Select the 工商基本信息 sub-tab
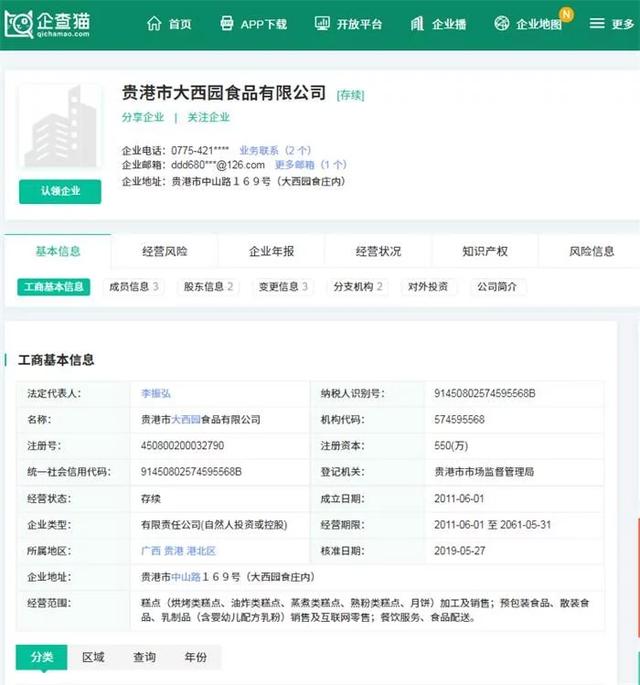640x685 pixels. click(x=54, y=287)
